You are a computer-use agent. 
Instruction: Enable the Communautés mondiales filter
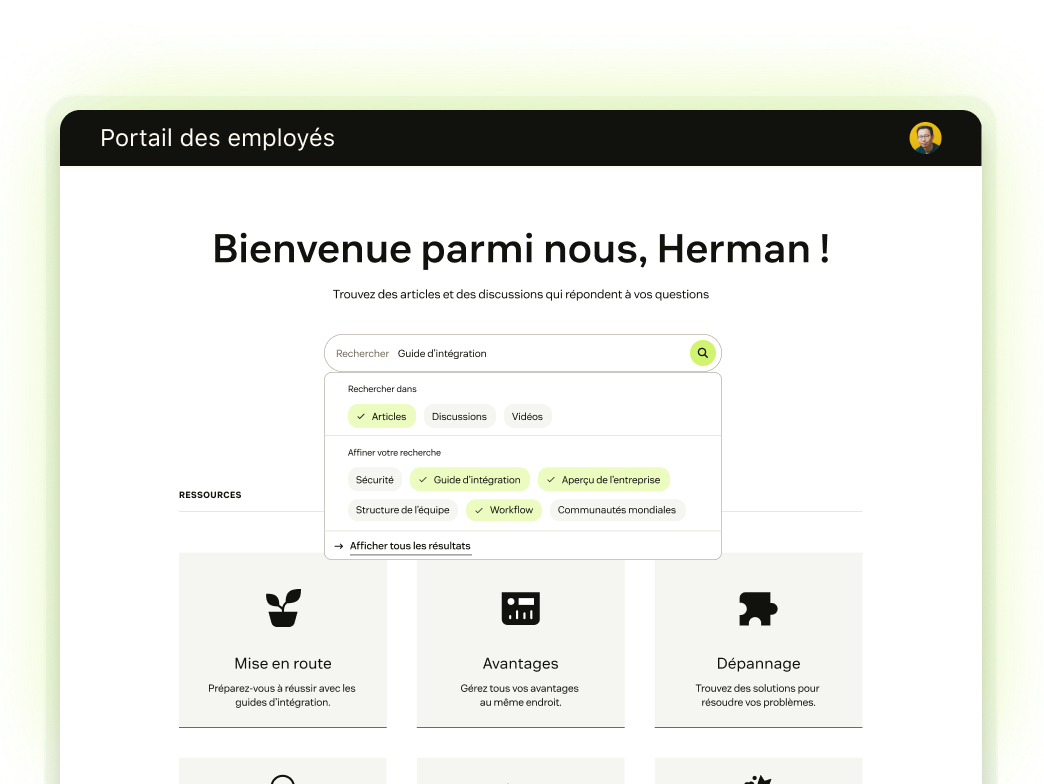[617, 510]
